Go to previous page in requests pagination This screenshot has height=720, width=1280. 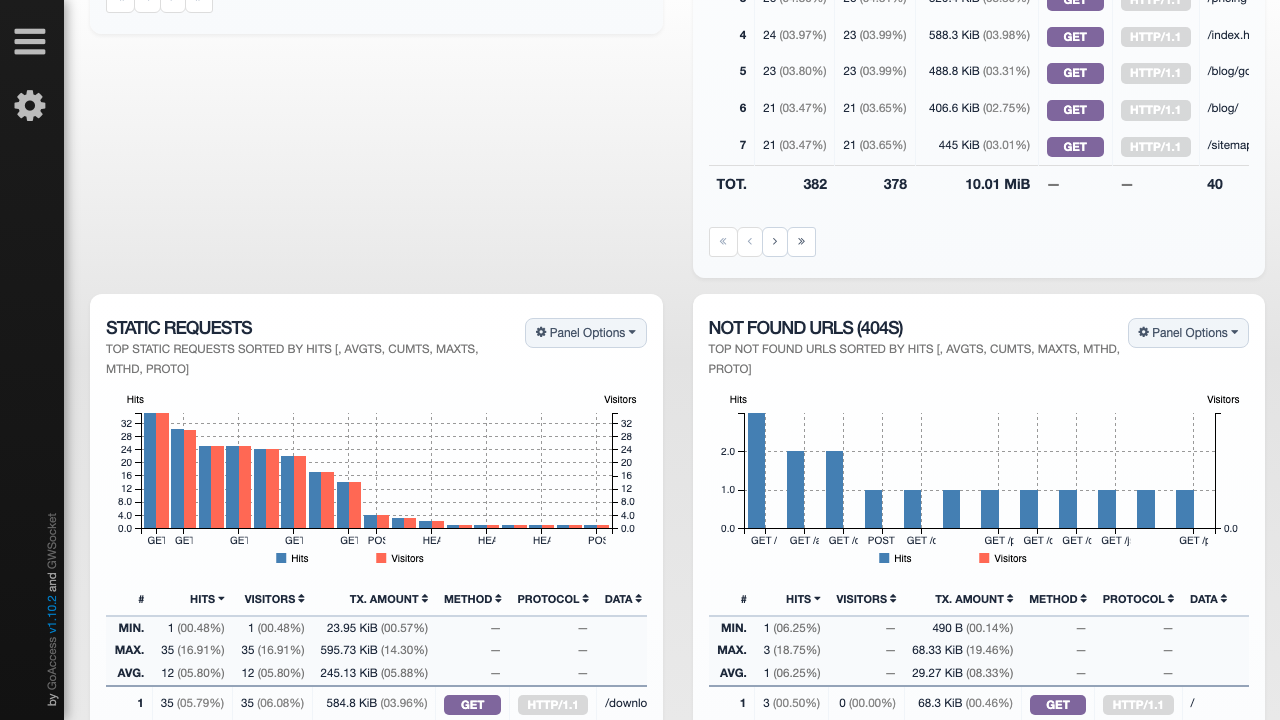pos(750,242)
